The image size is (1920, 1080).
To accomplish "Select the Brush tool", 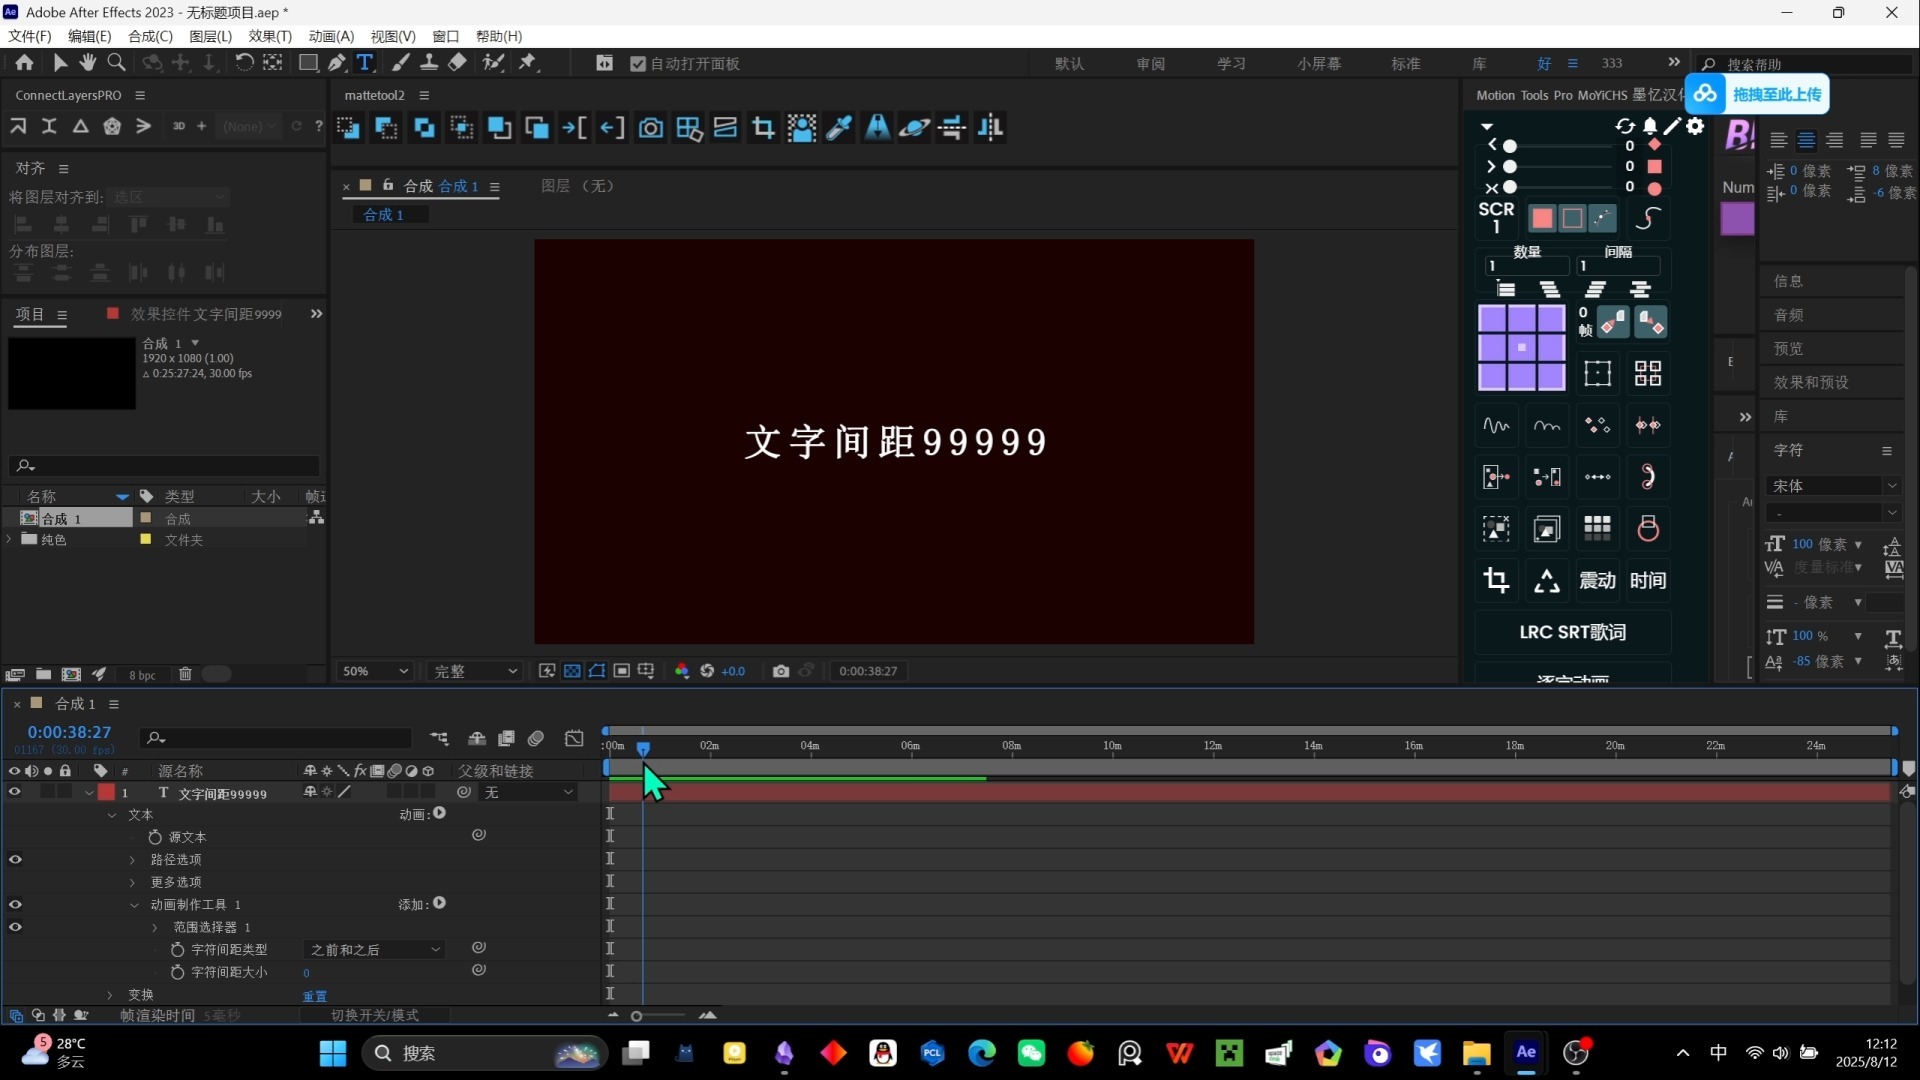I will pyautogui.click(x=400, y=63).
